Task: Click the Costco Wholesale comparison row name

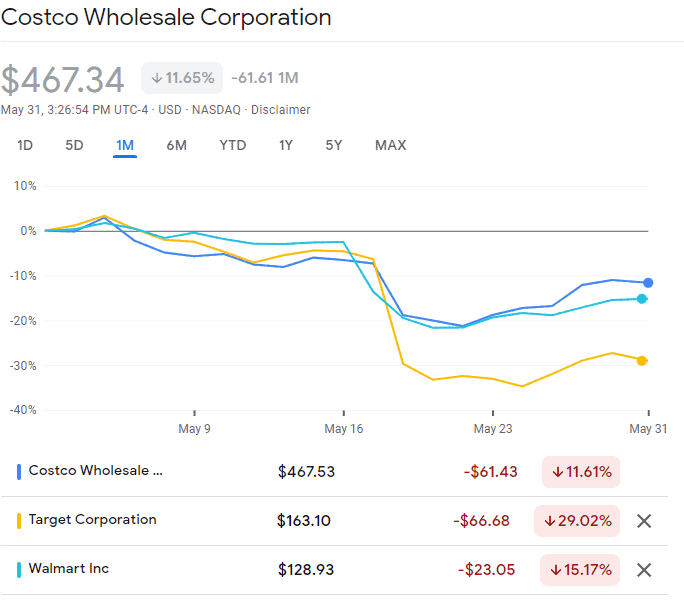Action: click(x=95, y=470)
